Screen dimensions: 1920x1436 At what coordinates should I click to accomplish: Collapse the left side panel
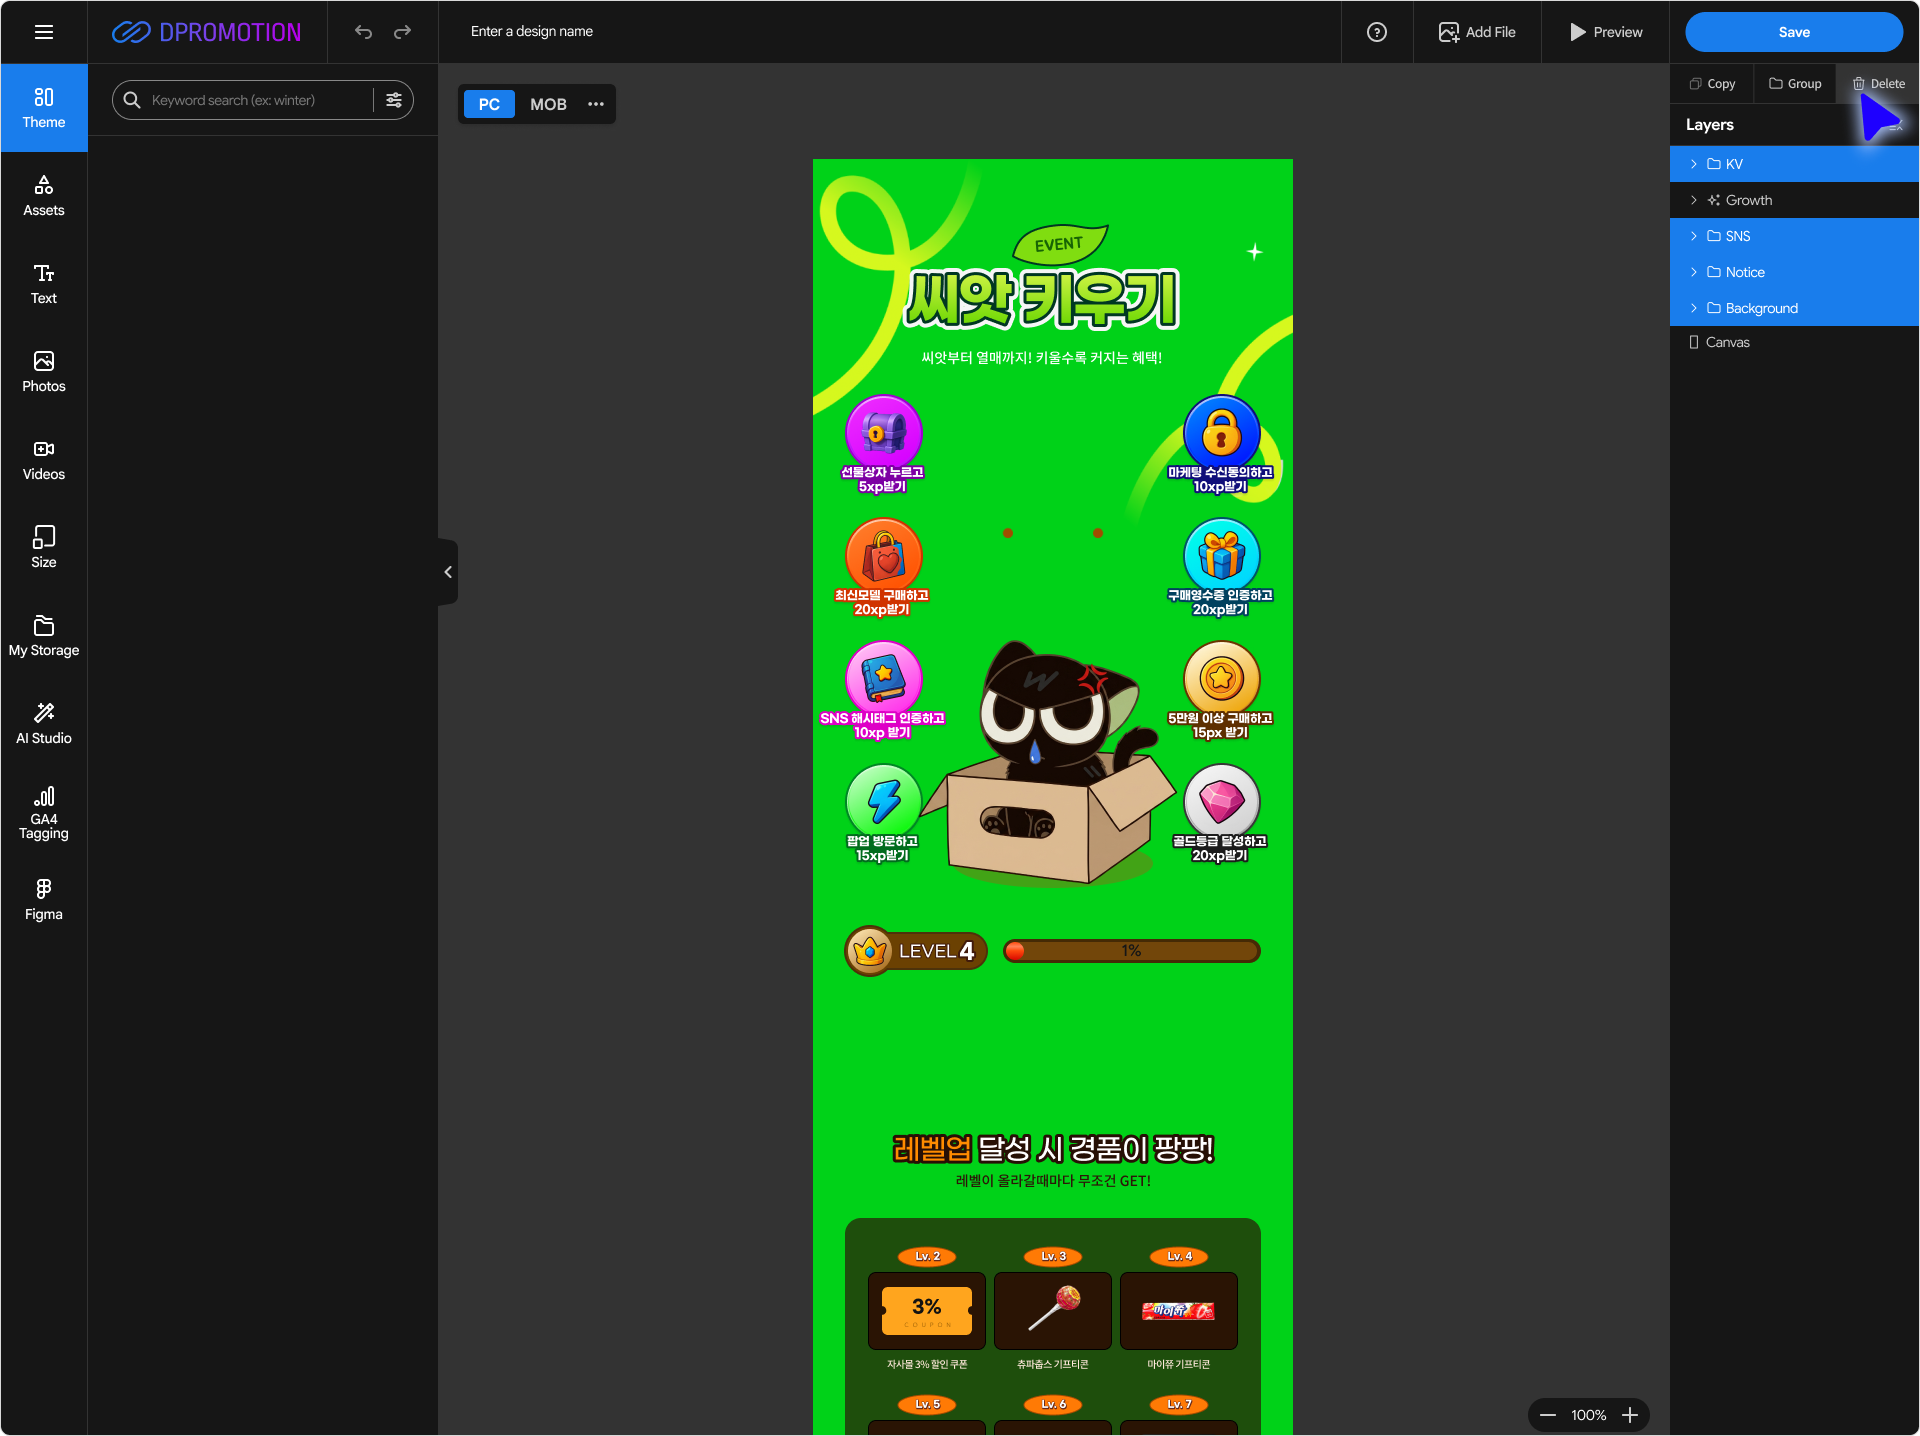click(448, 572)
